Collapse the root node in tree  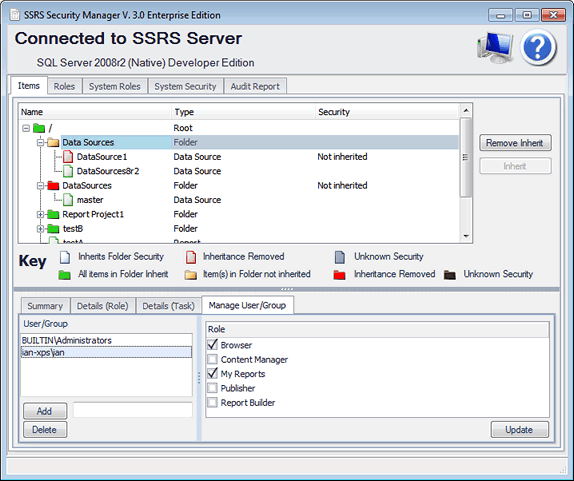pos(26,128)
